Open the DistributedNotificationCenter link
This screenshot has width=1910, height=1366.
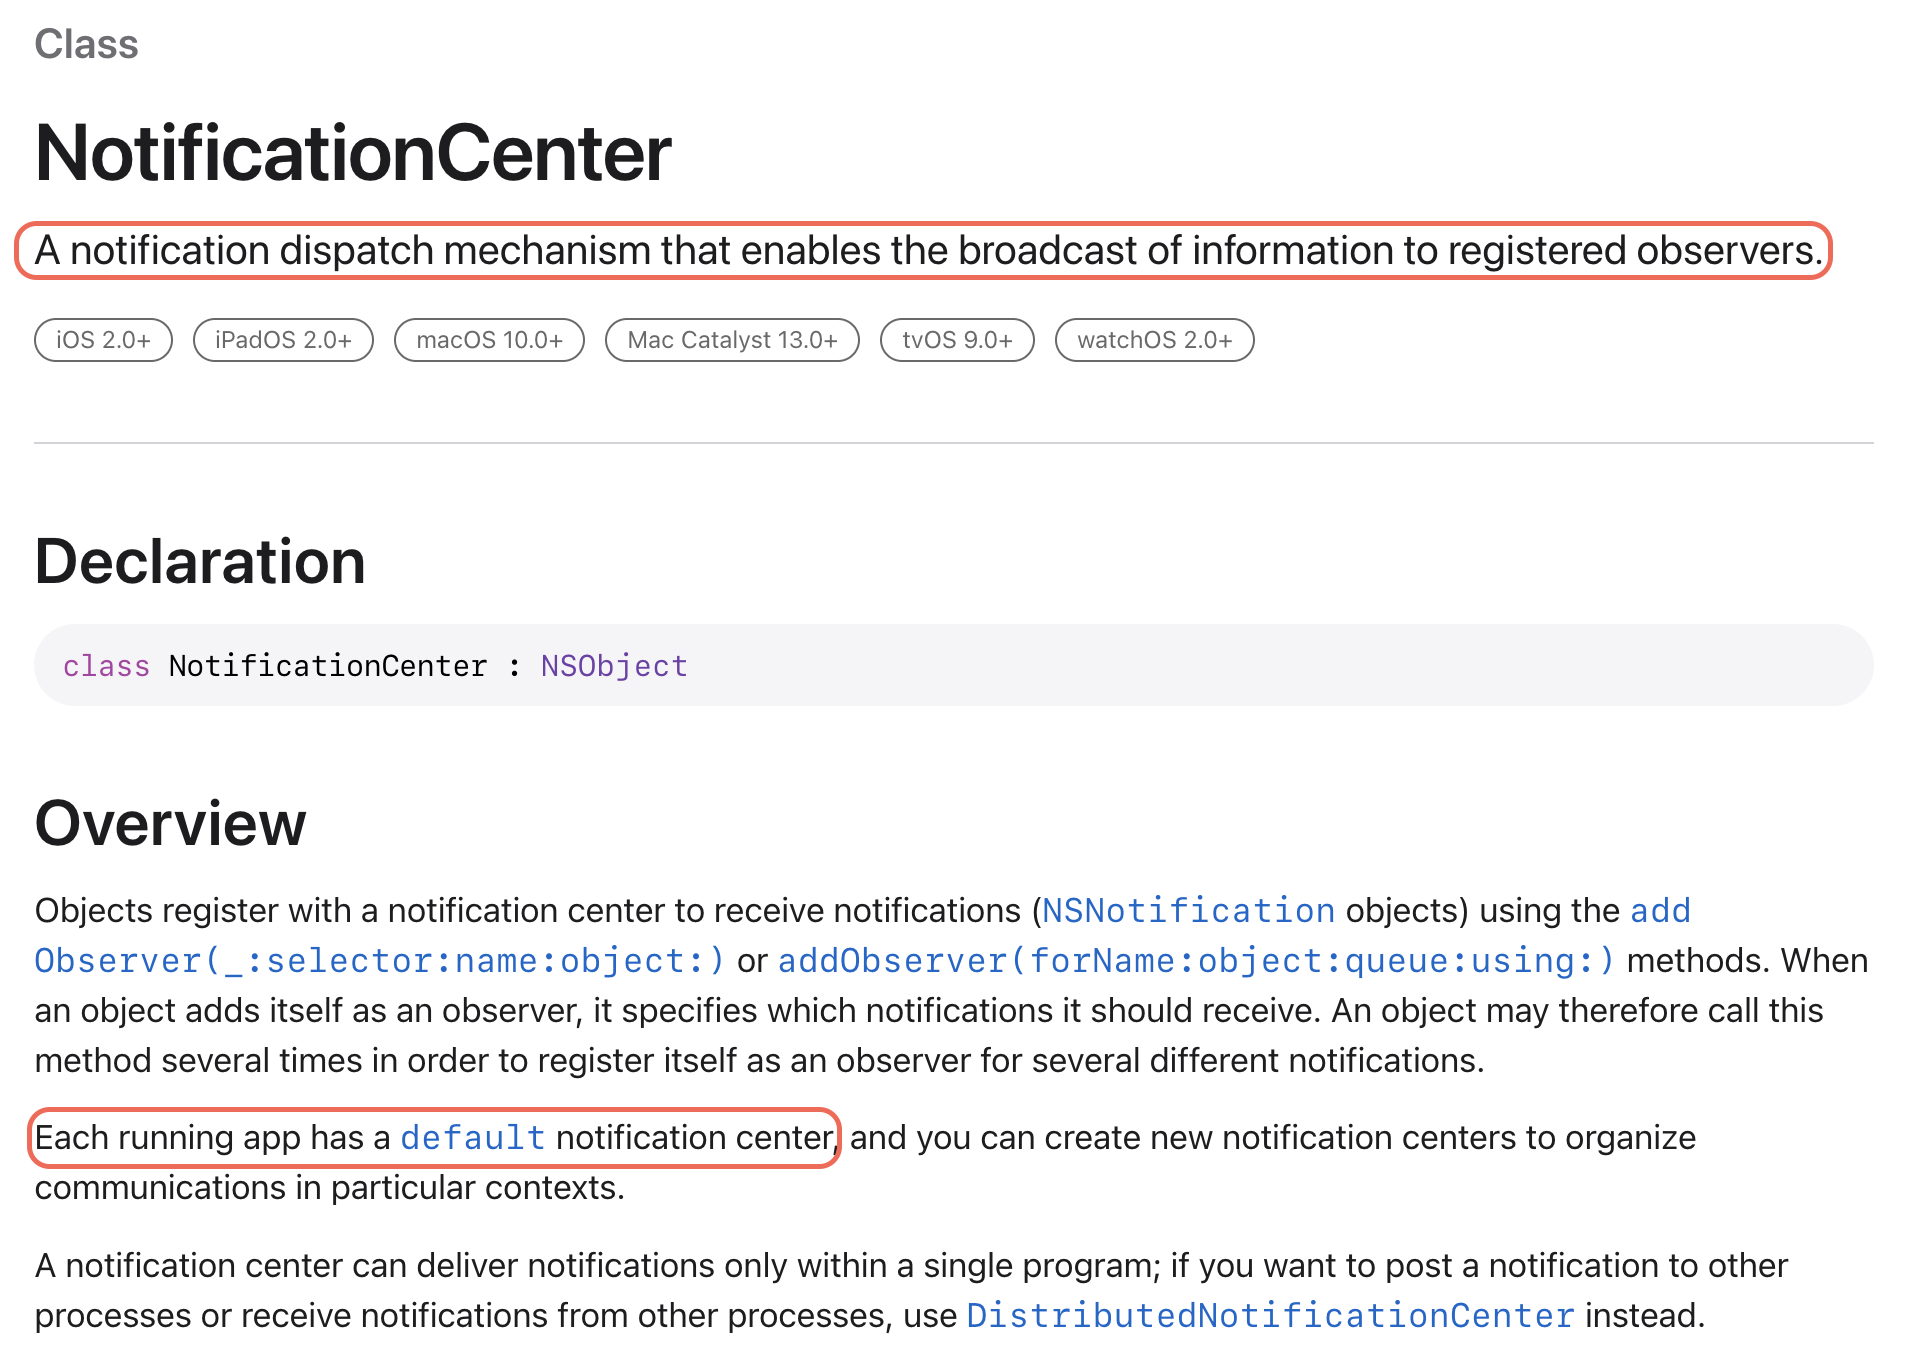pyautogui.click(x=1270, y=1316)
